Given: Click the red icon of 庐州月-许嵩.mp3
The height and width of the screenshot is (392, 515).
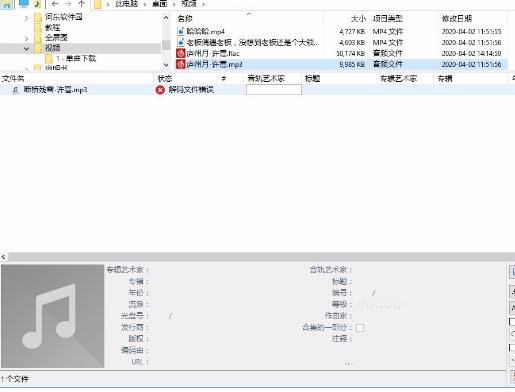Looking at the screenshot, I should coord(180,64).
